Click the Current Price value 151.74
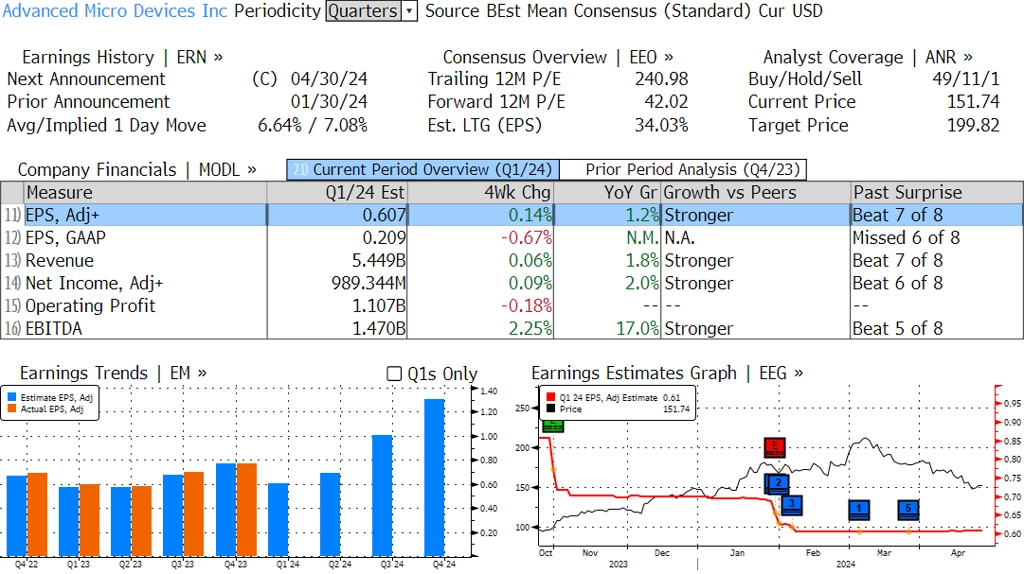This screenshot has height=574, width=1024. click(x=973, y=102)
